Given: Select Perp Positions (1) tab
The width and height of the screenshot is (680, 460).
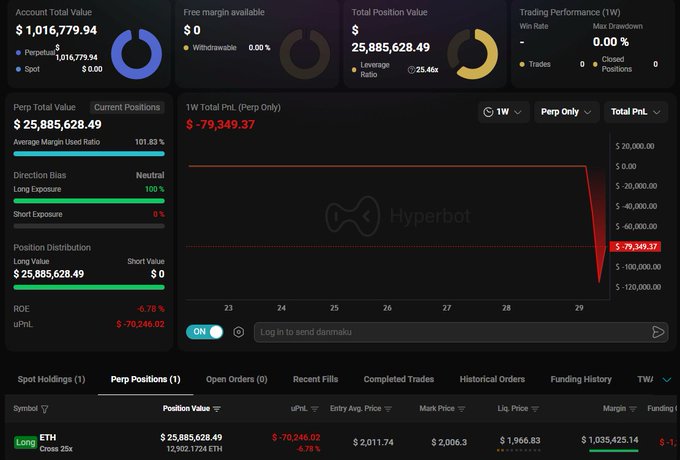Looking at the screenshot, I should [145, 379].
